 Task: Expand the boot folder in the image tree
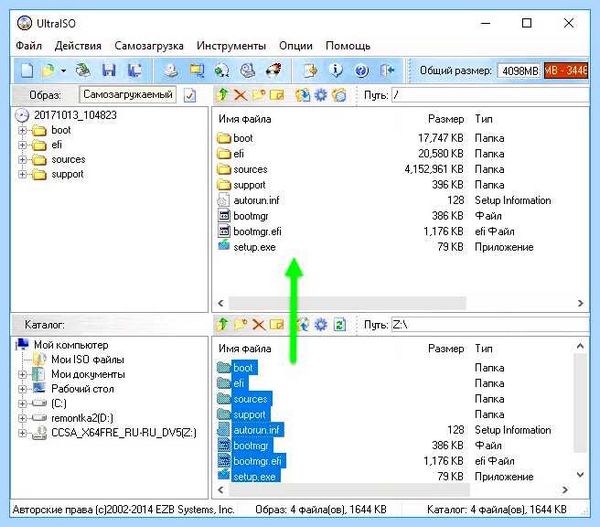coord(23,131)
